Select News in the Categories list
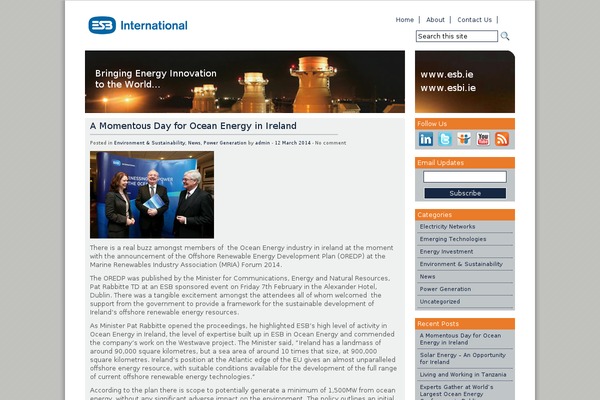Viewport: 600px width, 400px height. click(x=427, y=276)
